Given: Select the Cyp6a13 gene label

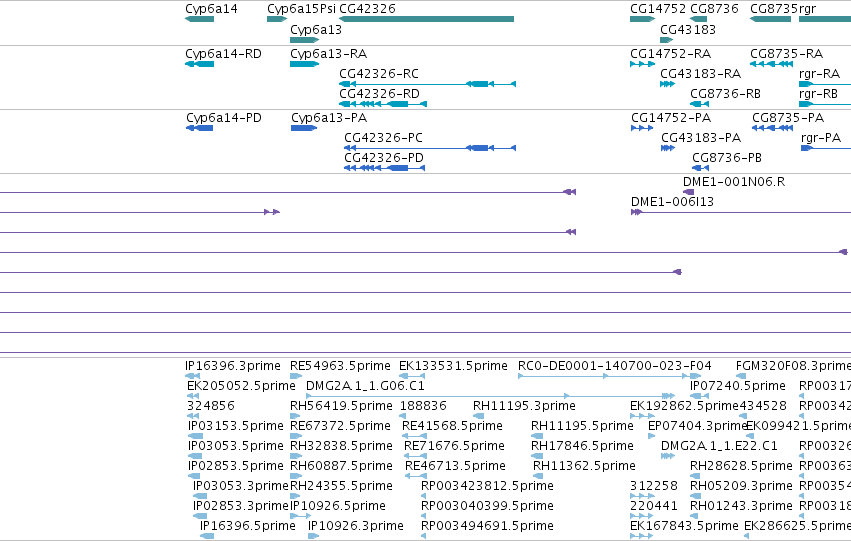Looking at the screenshot, I should click(x=316, y=29).
